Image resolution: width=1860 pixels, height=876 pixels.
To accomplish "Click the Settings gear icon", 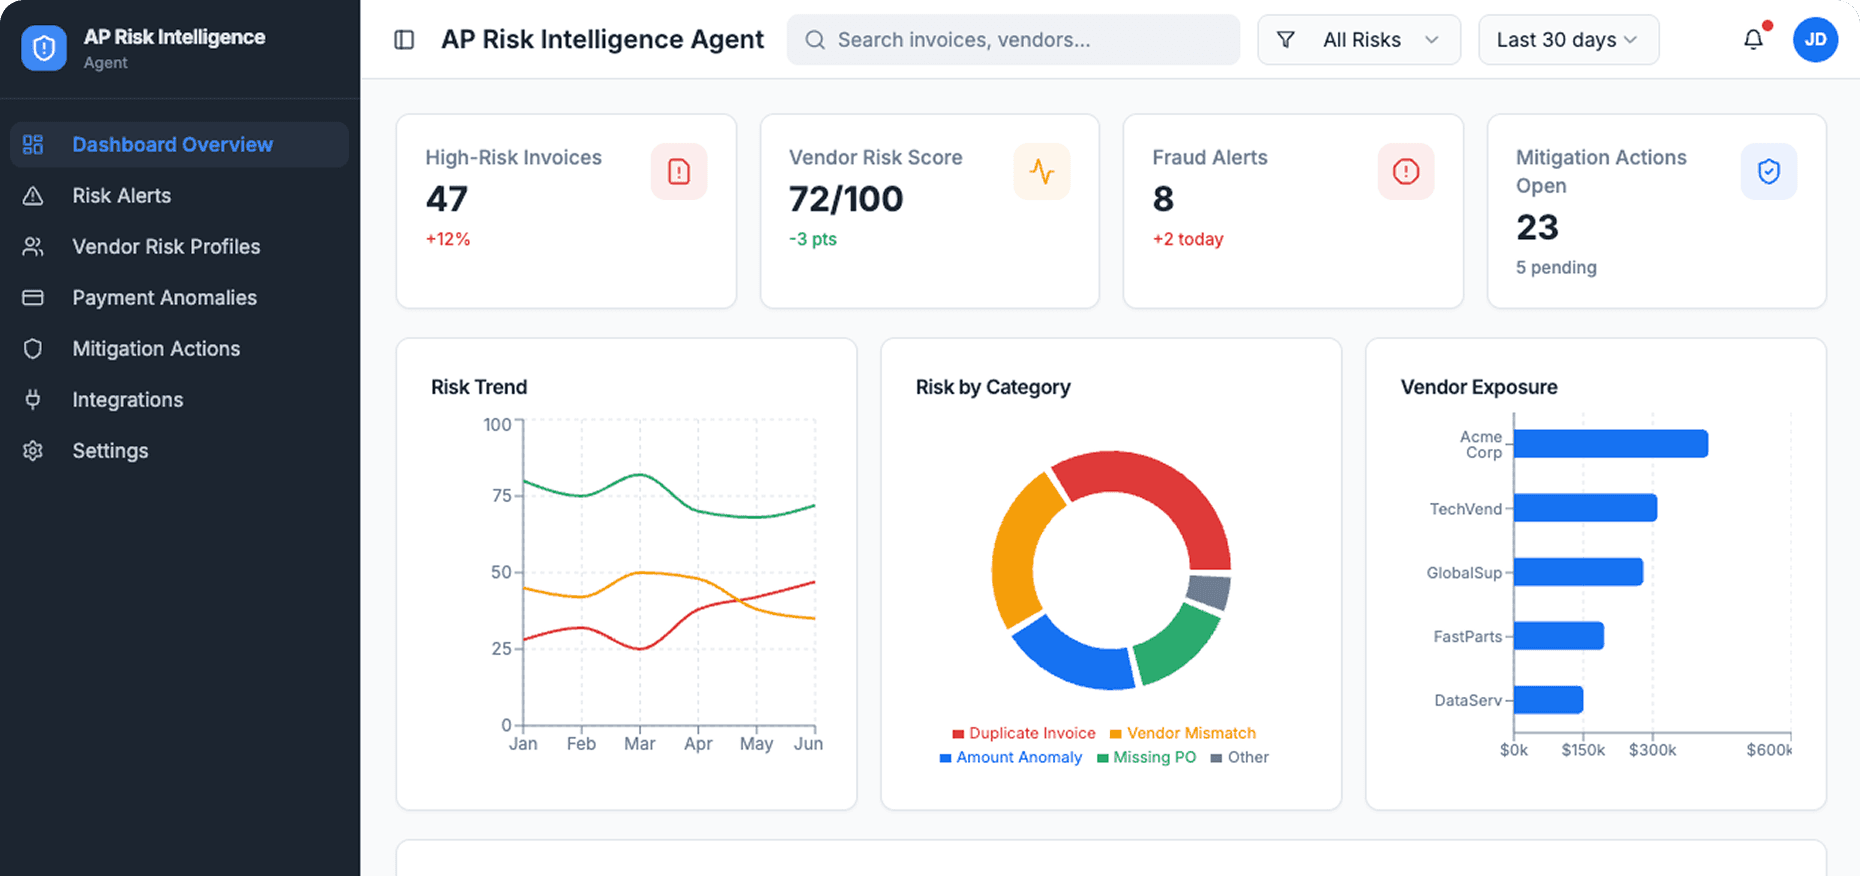I will click(x=33, y=450).
